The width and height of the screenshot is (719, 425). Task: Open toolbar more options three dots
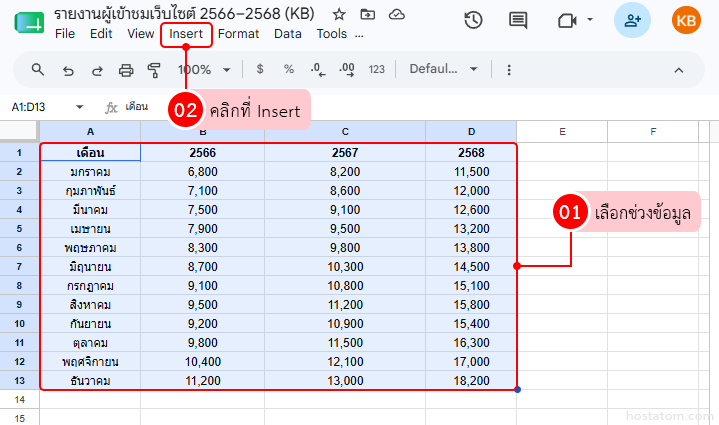point(509,70)
